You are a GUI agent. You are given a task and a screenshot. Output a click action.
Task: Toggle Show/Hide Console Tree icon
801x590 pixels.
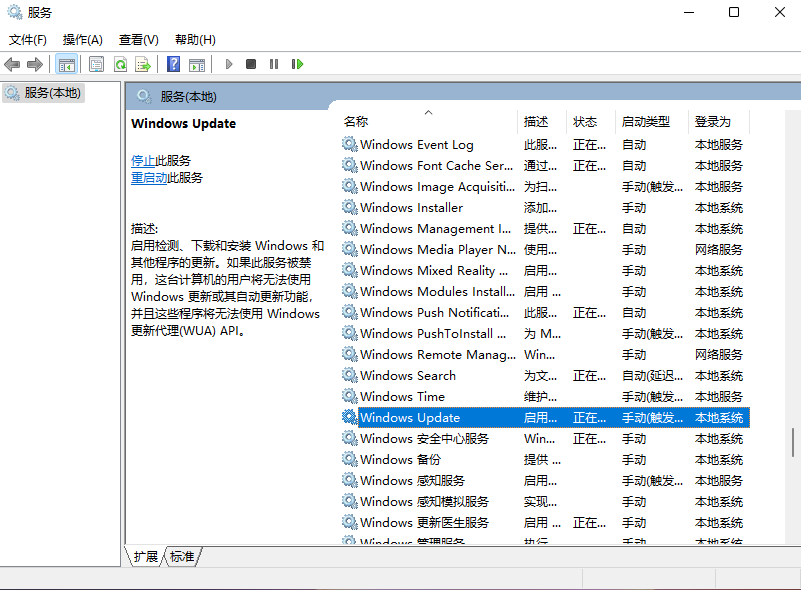click(66, 64)
